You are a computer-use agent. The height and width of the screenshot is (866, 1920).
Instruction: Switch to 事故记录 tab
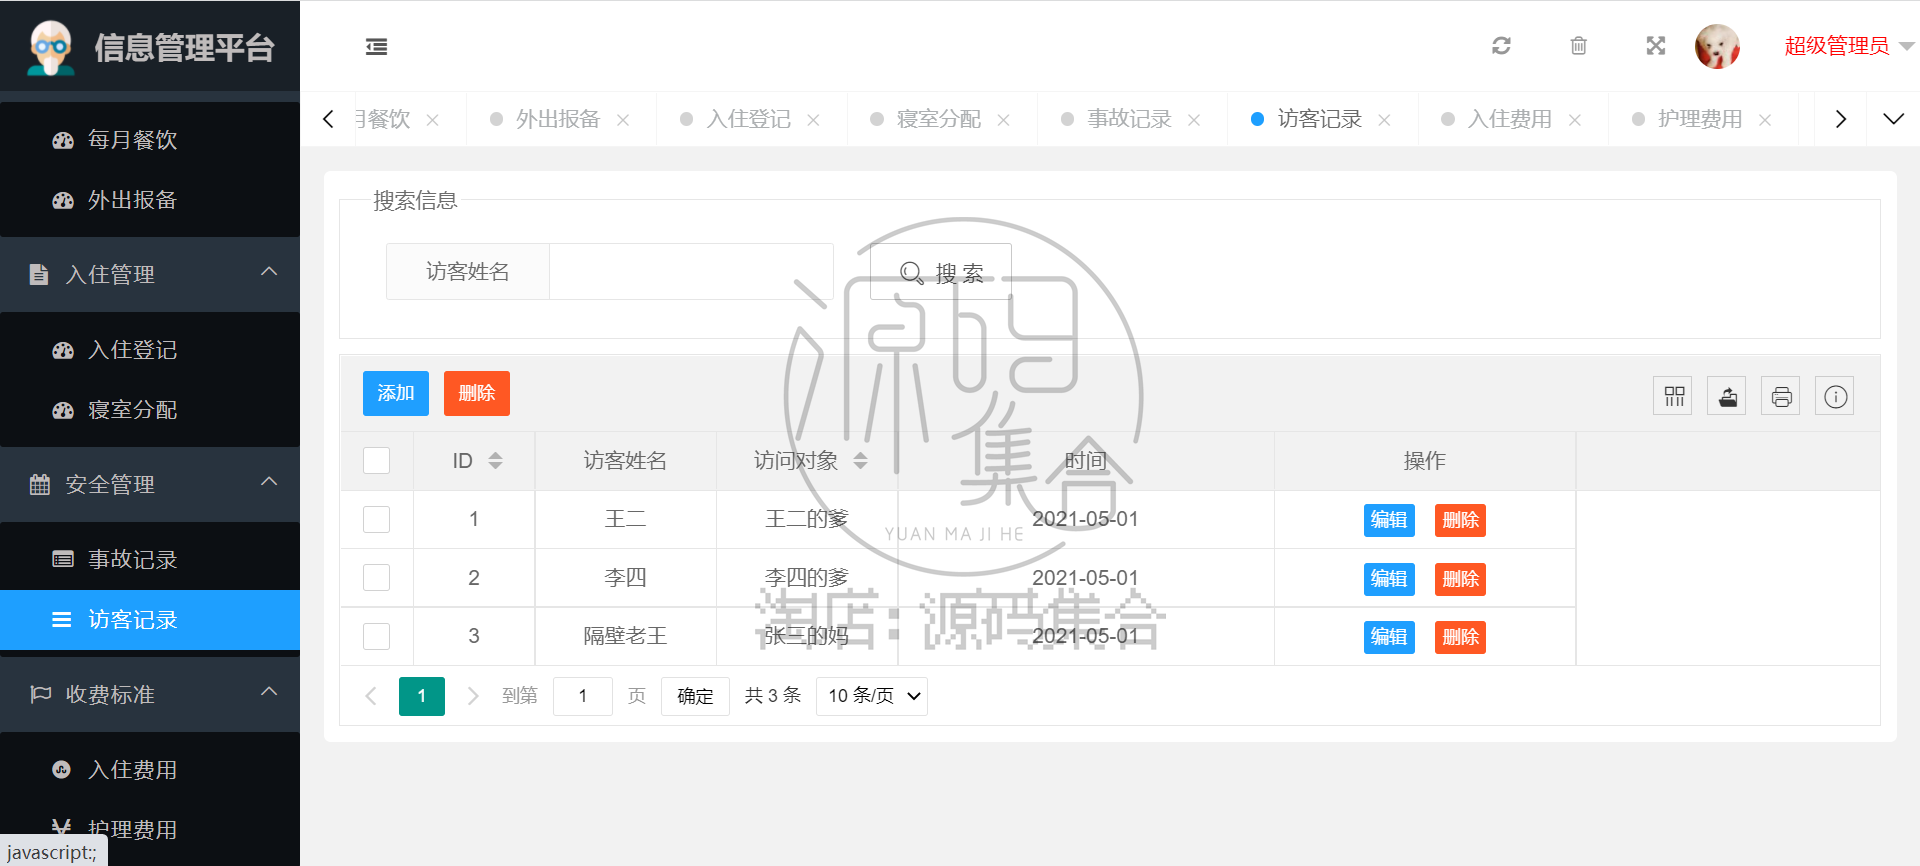[1129, 119]
